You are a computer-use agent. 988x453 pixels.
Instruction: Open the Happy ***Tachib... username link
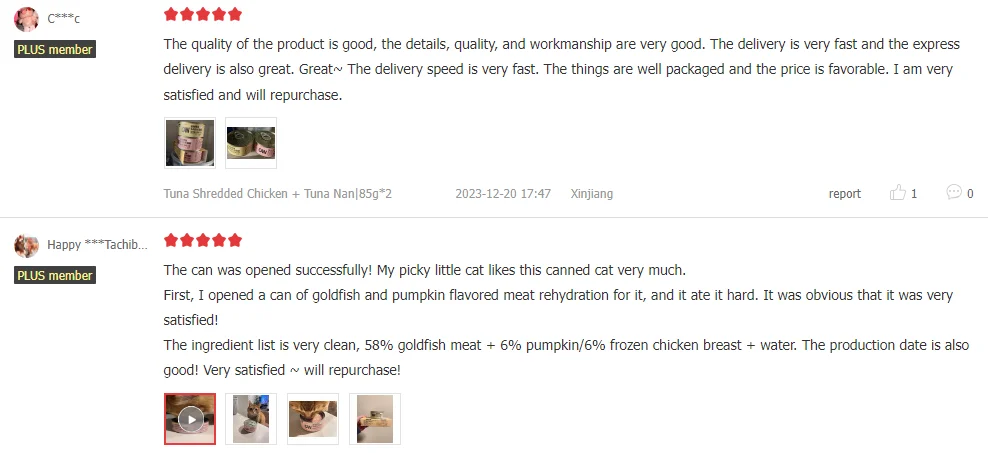(x=97, y=245)
